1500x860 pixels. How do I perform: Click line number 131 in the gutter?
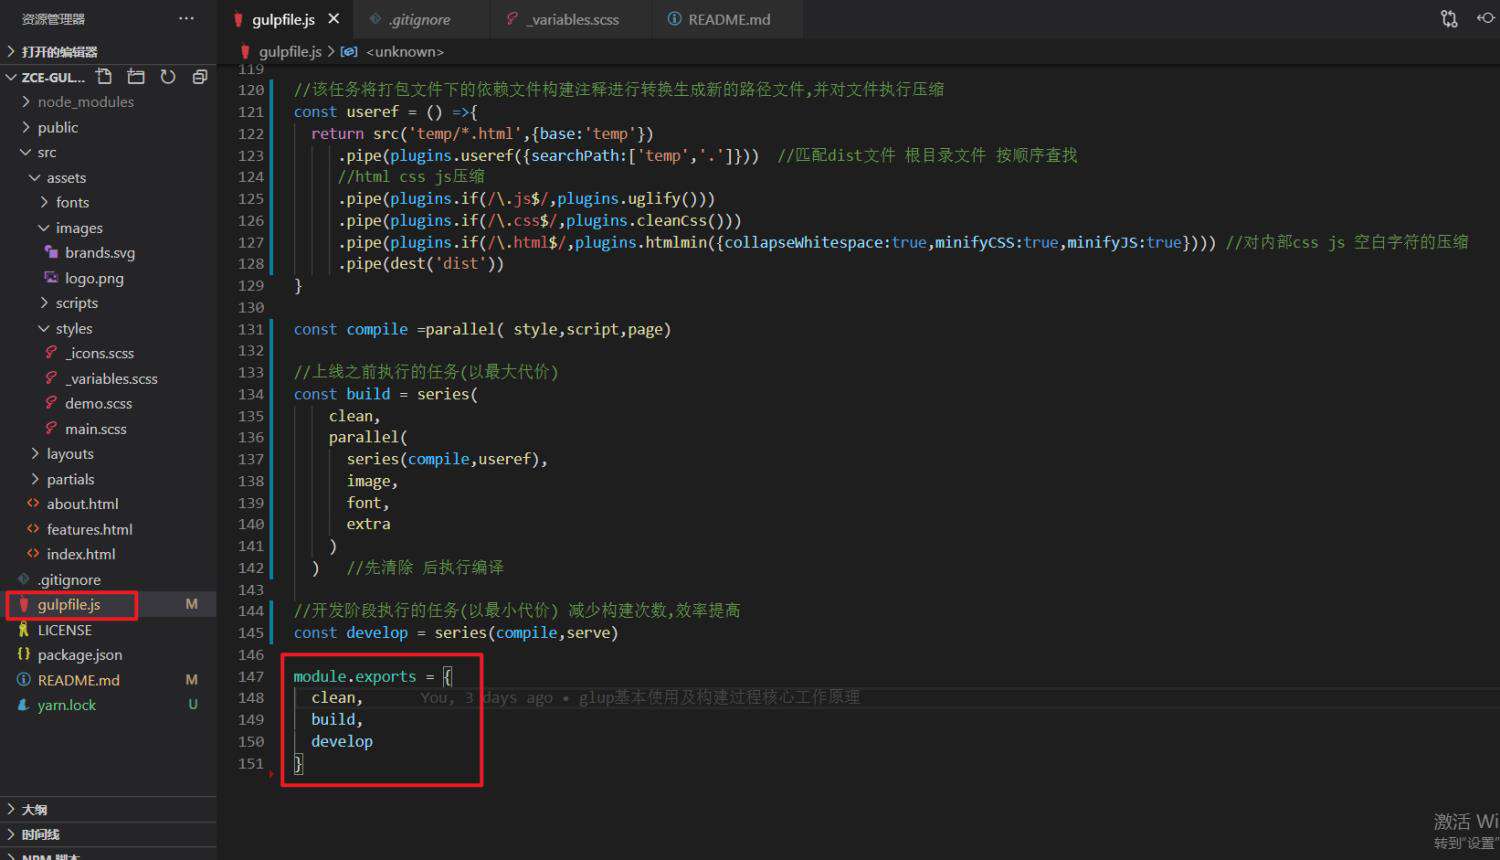tap(251, 329)
